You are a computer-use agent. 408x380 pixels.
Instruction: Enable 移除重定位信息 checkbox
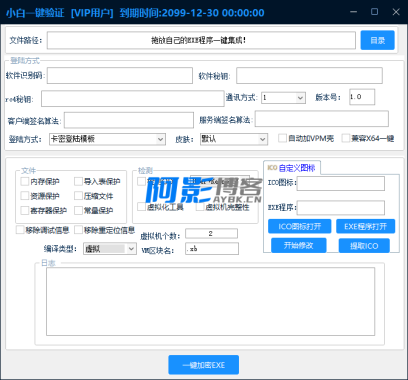[78, 230]
